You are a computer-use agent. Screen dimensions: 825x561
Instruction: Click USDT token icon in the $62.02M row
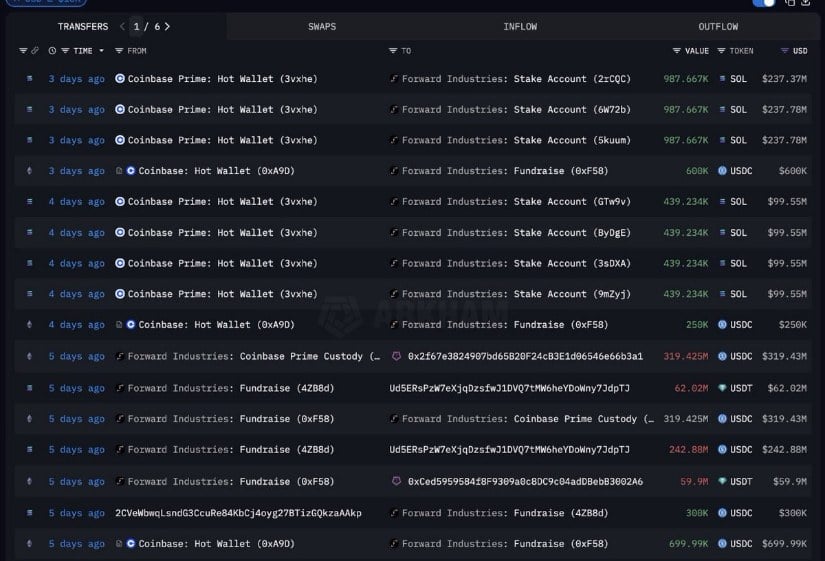[722, 388]
